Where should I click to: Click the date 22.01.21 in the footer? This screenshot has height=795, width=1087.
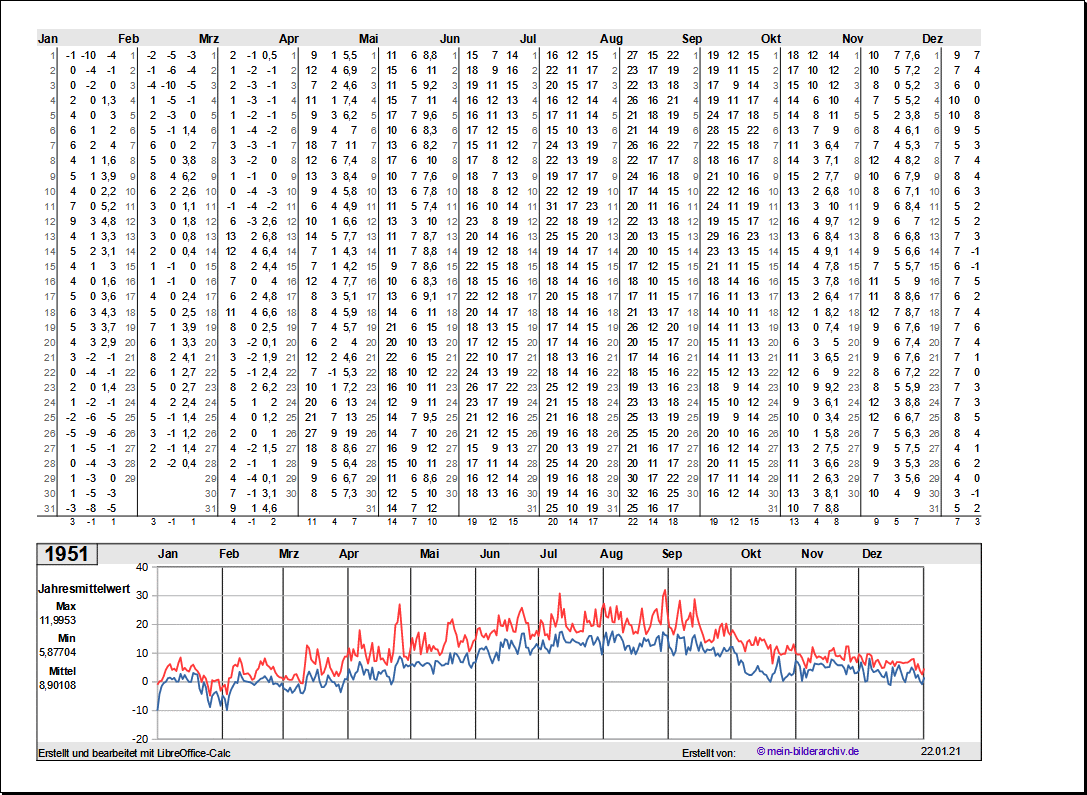coord(941,752)
